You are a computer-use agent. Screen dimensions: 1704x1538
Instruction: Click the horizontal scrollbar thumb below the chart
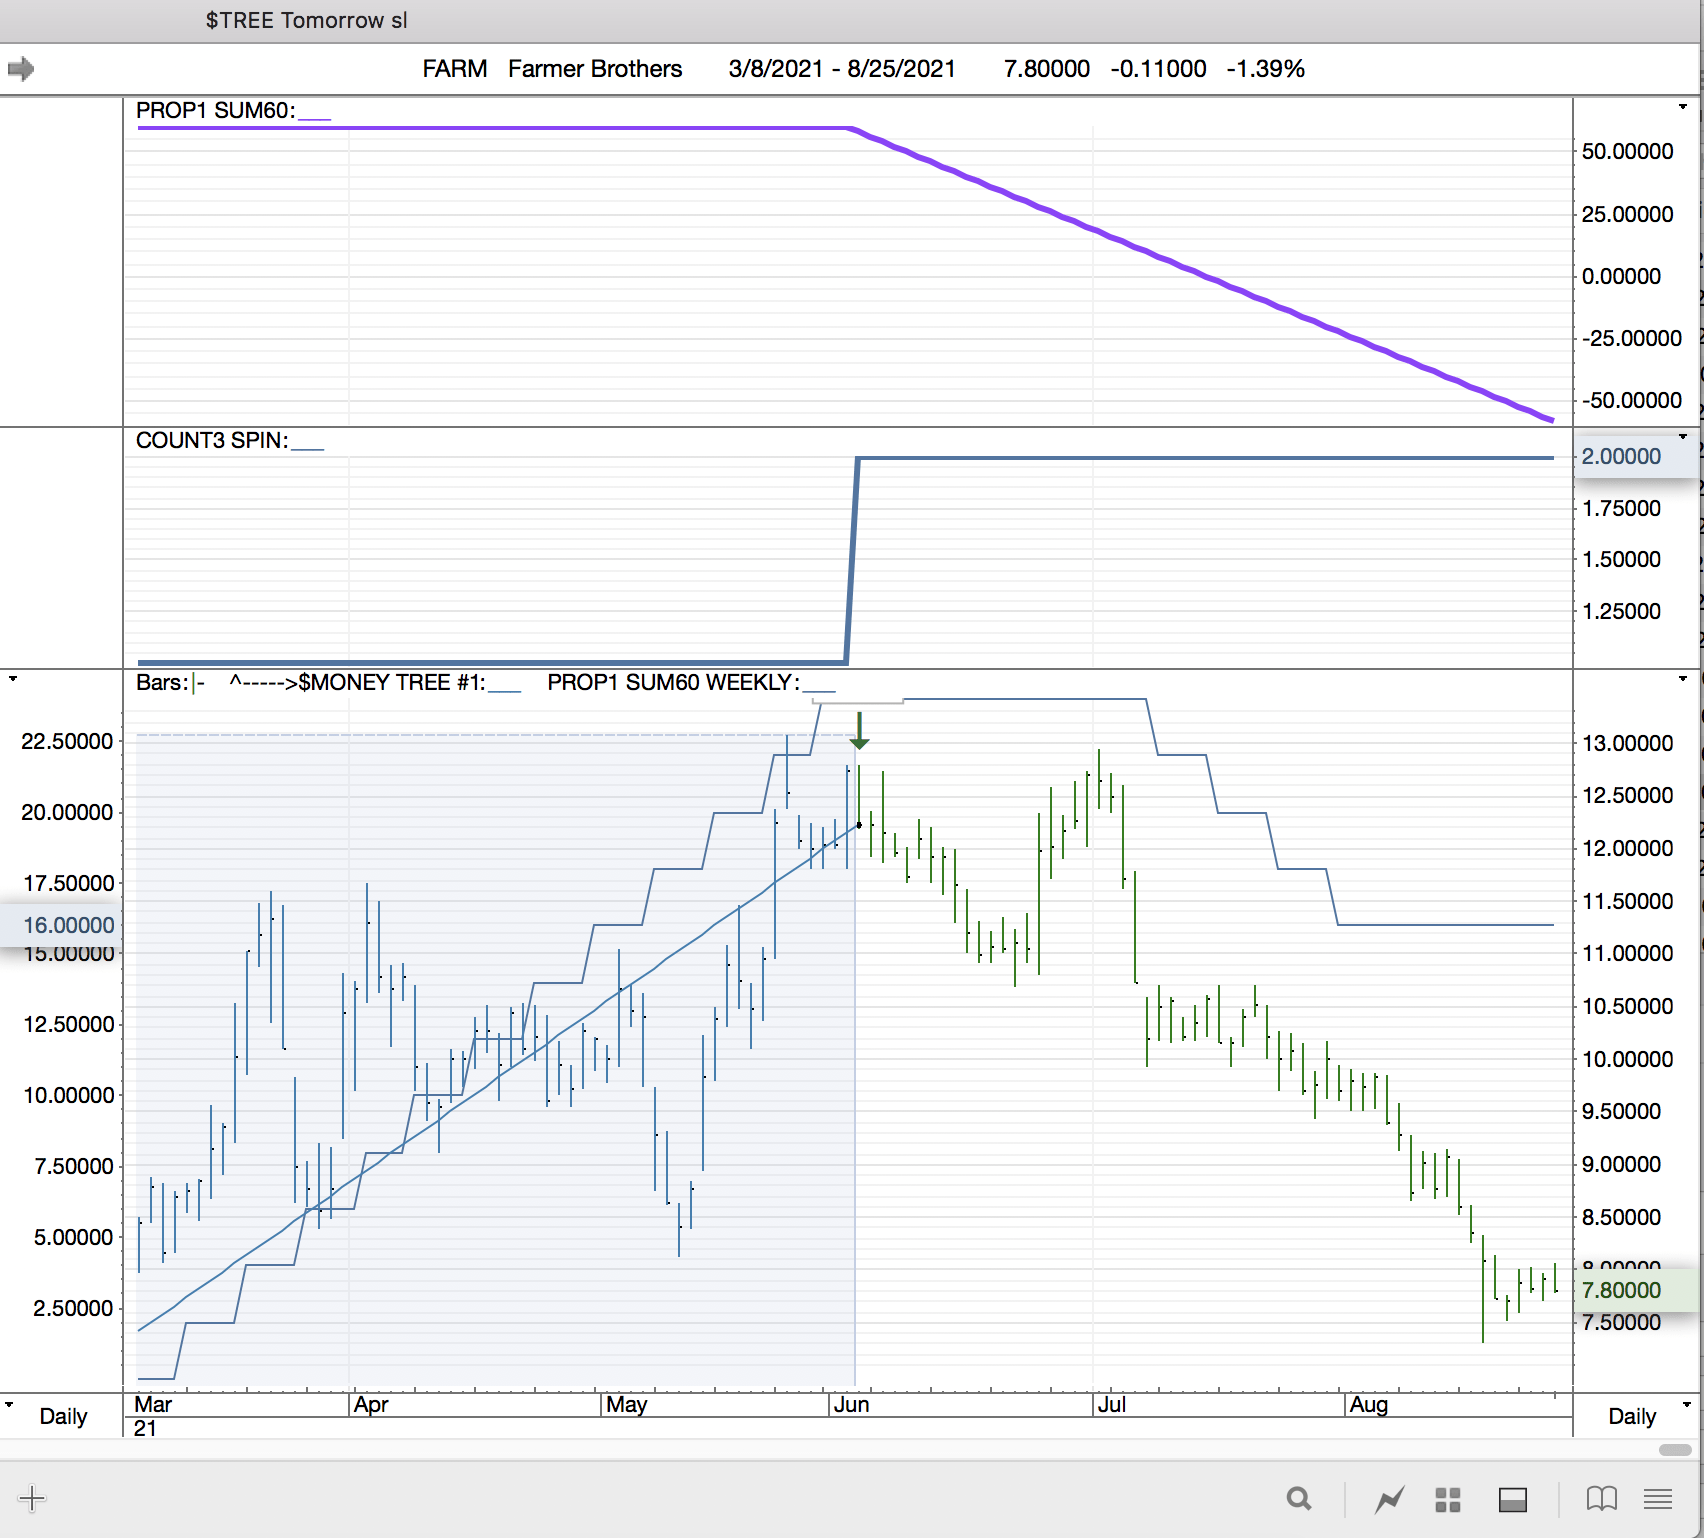(x=1675, y=1450)
